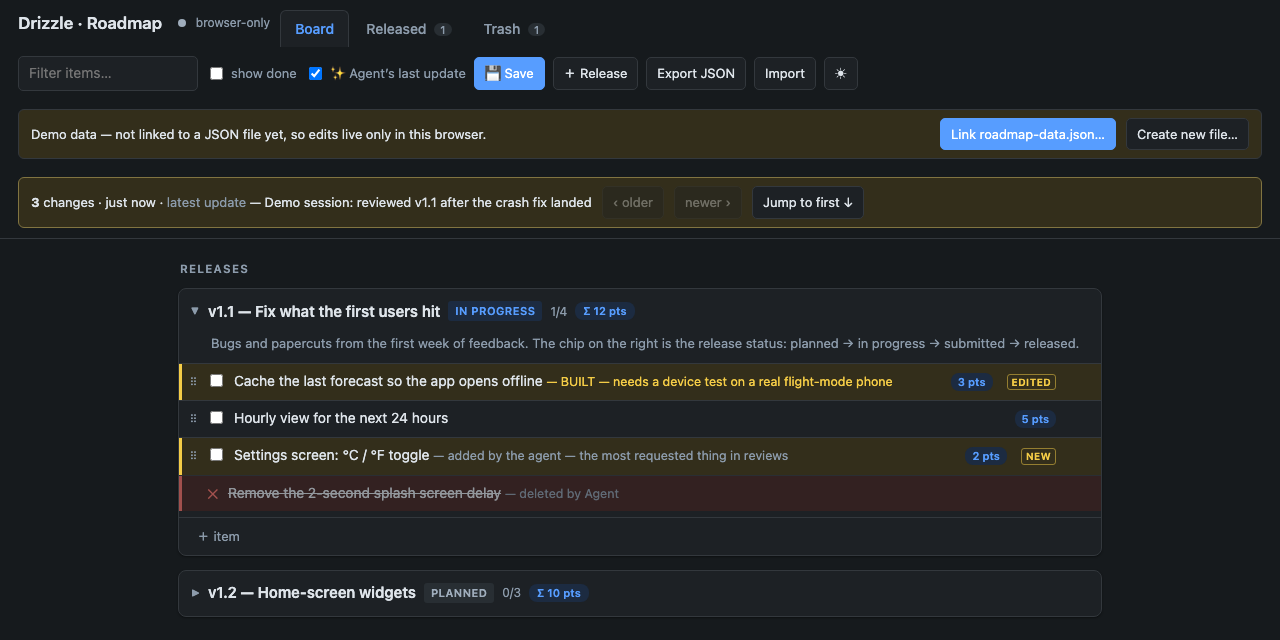Click Jump to first button
Viewport: 1280px width, 640px height.
pos(808,202)
